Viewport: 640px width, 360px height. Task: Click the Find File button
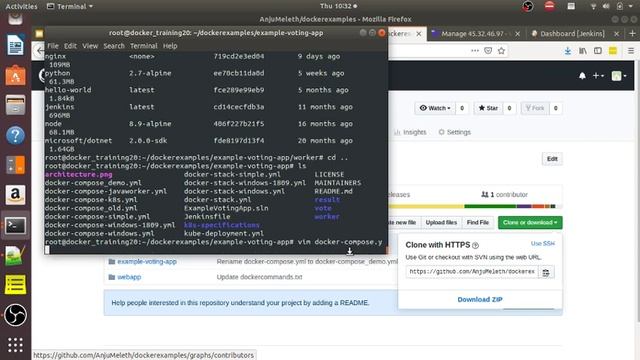point(478,222)
